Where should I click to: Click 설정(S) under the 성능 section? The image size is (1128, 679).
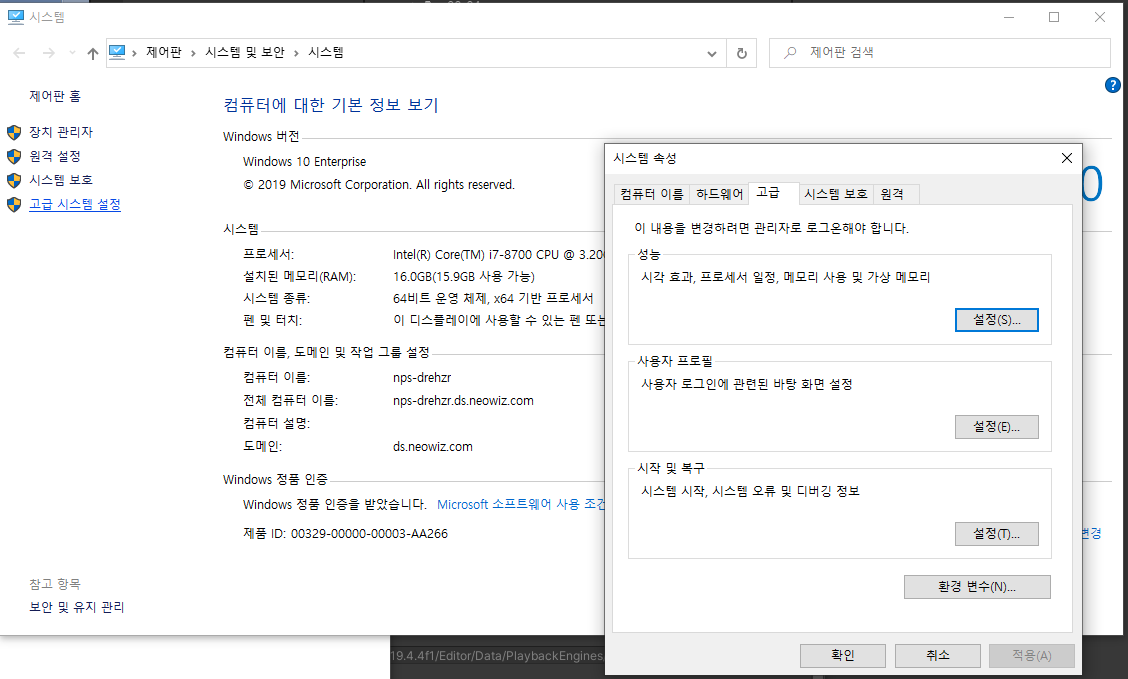(x=996, y=320)
